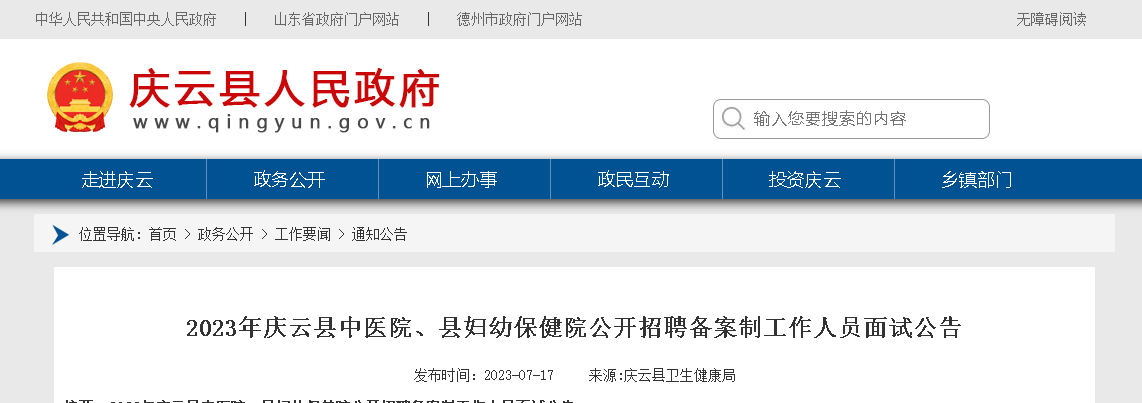
Task: Open 政务公开 navigation menu
Action: point(289,179)
